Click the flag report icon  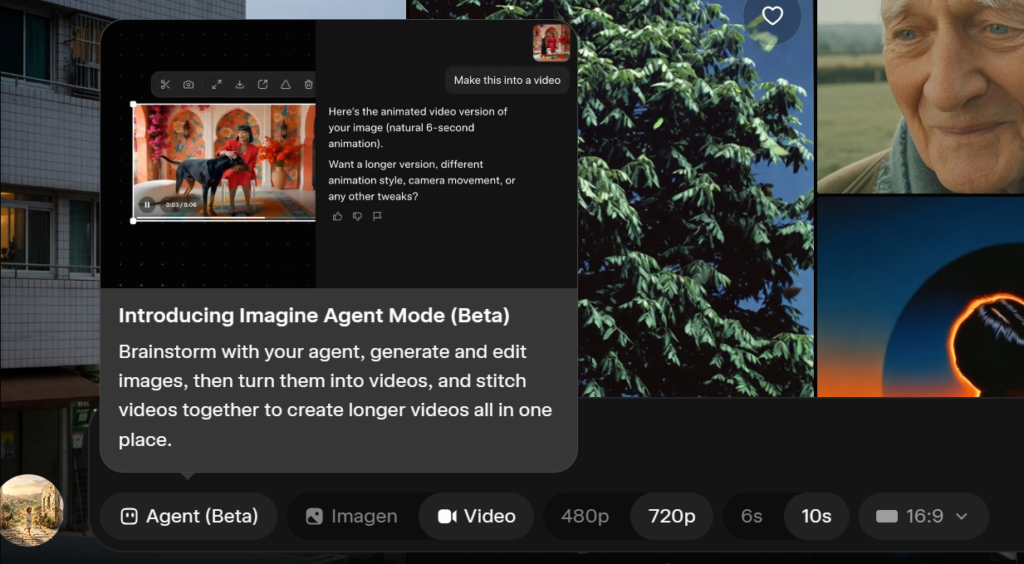pos(377,216)
